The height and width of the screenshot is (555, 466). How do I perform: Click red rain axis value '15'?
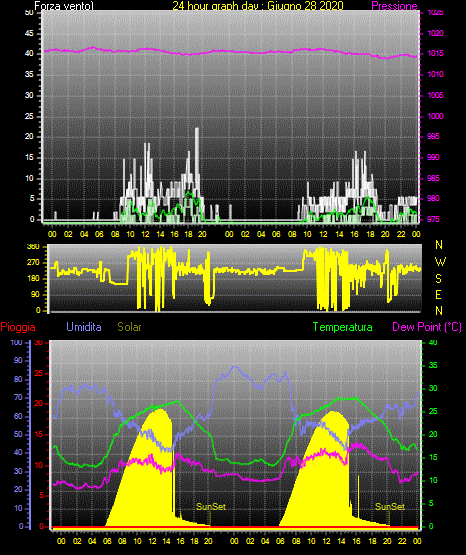[x=39, y=434]
